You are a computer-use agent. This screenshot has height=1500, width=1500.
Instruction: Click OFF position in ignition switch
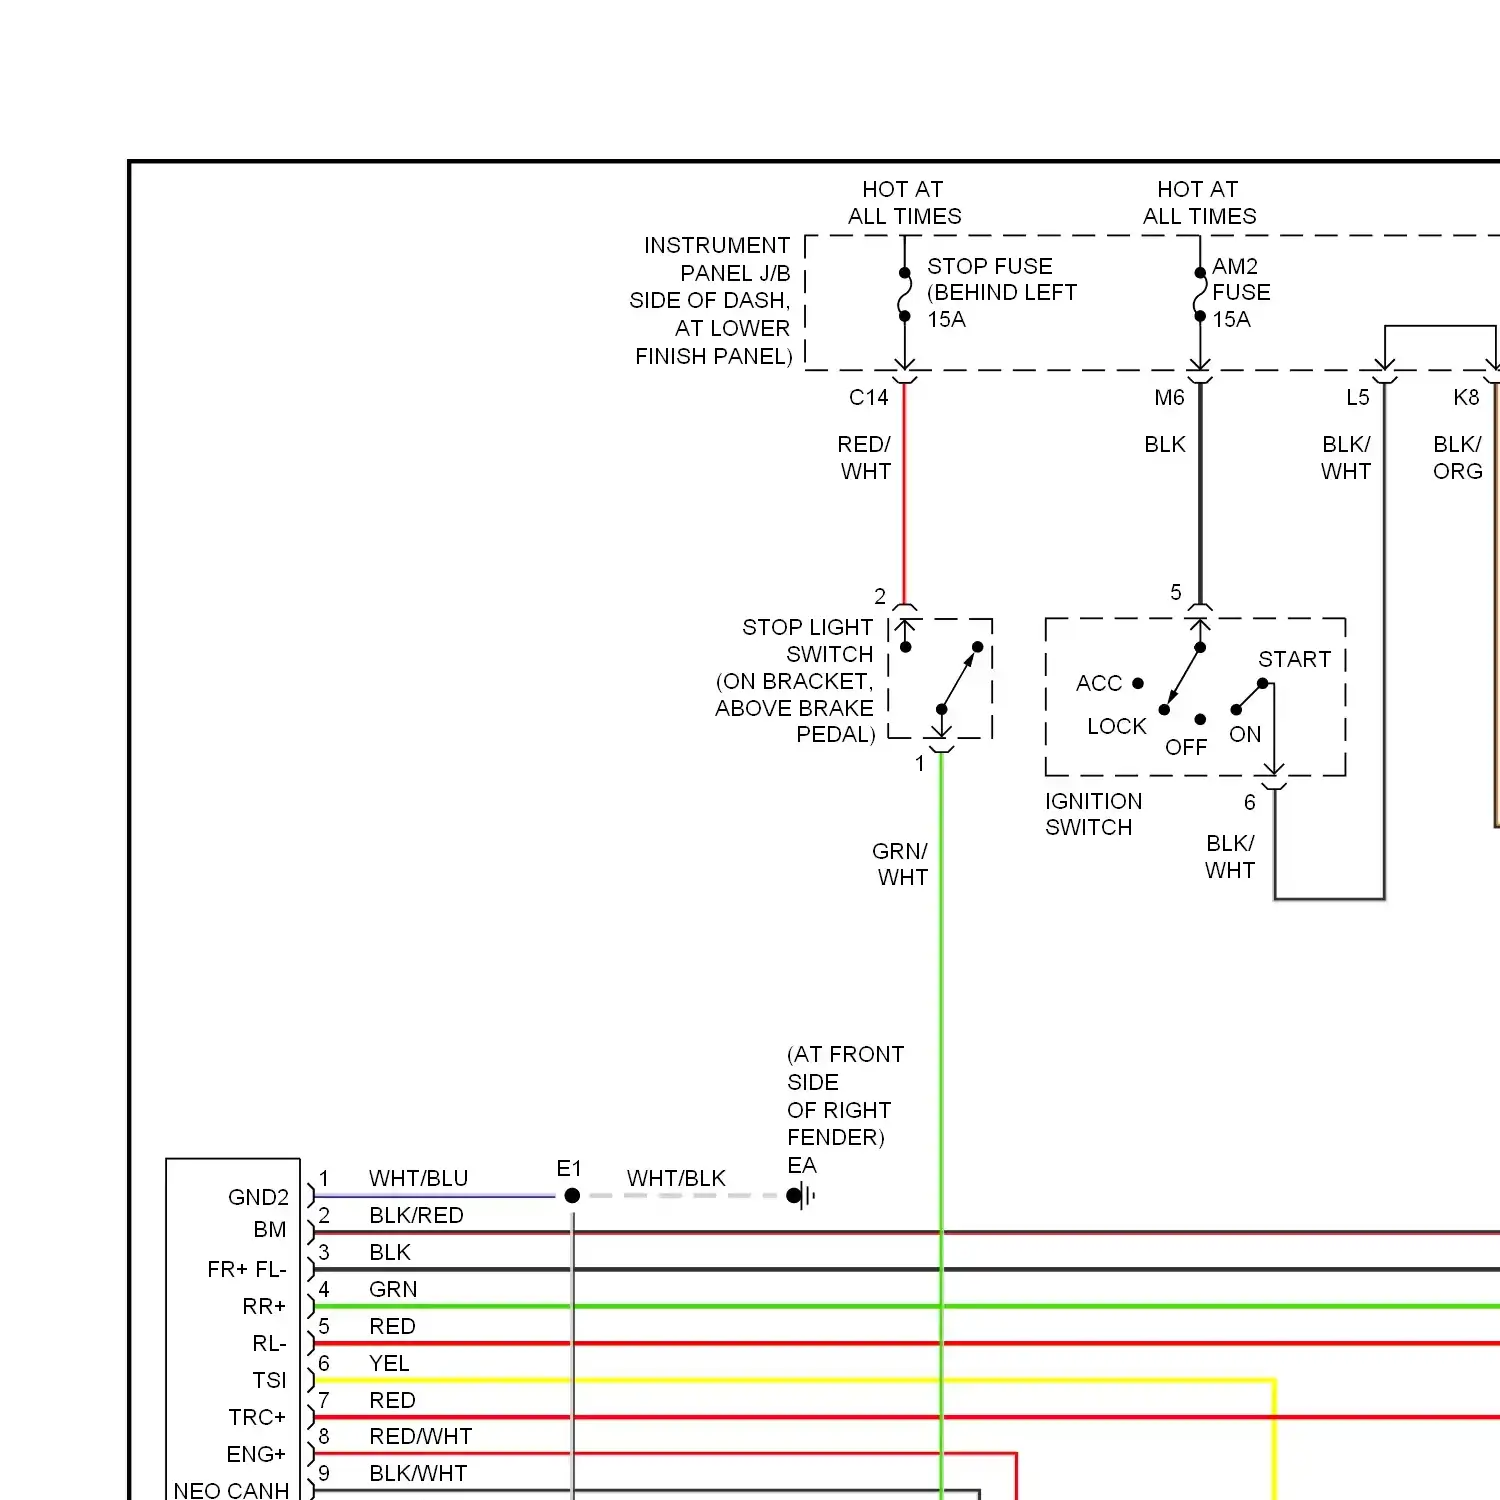coord(1186,748)
